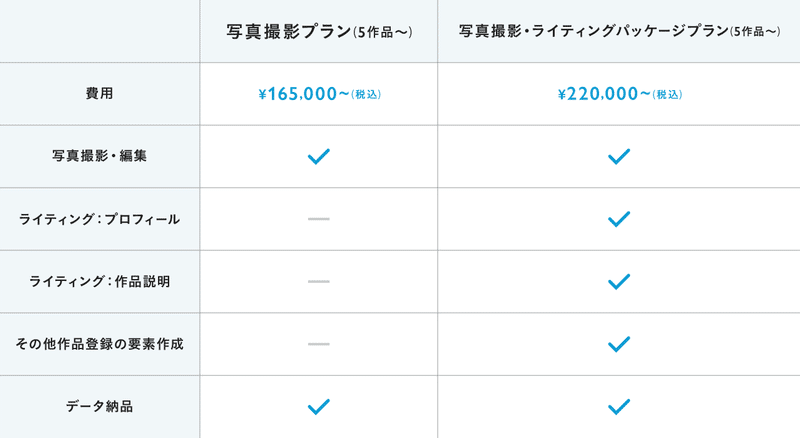
Task: Click the 写真撮影・編集 row label
Action: click(99, 156)
